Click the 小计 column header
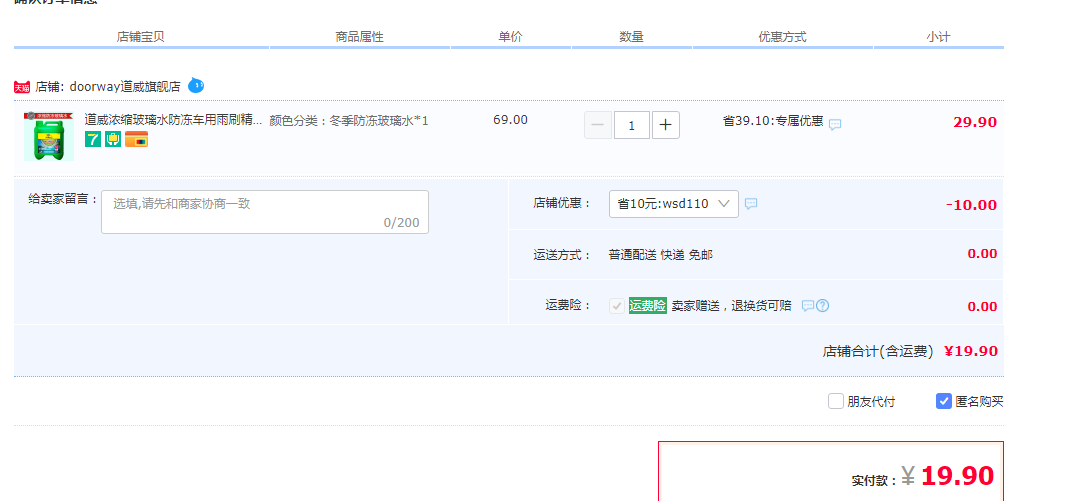This screenshot has width=1068, height=501. click(938, 37)
